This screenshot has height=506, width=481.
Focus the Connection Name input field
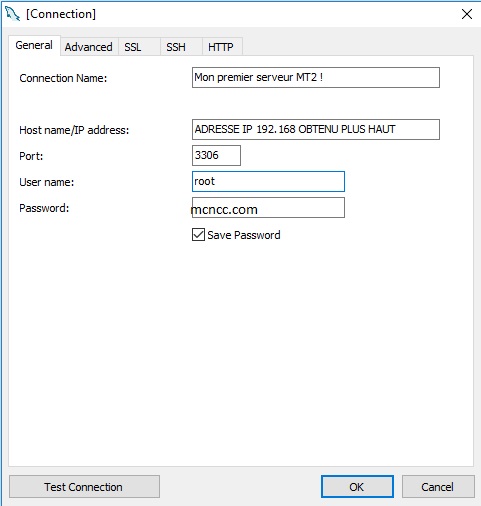[316, 78]
